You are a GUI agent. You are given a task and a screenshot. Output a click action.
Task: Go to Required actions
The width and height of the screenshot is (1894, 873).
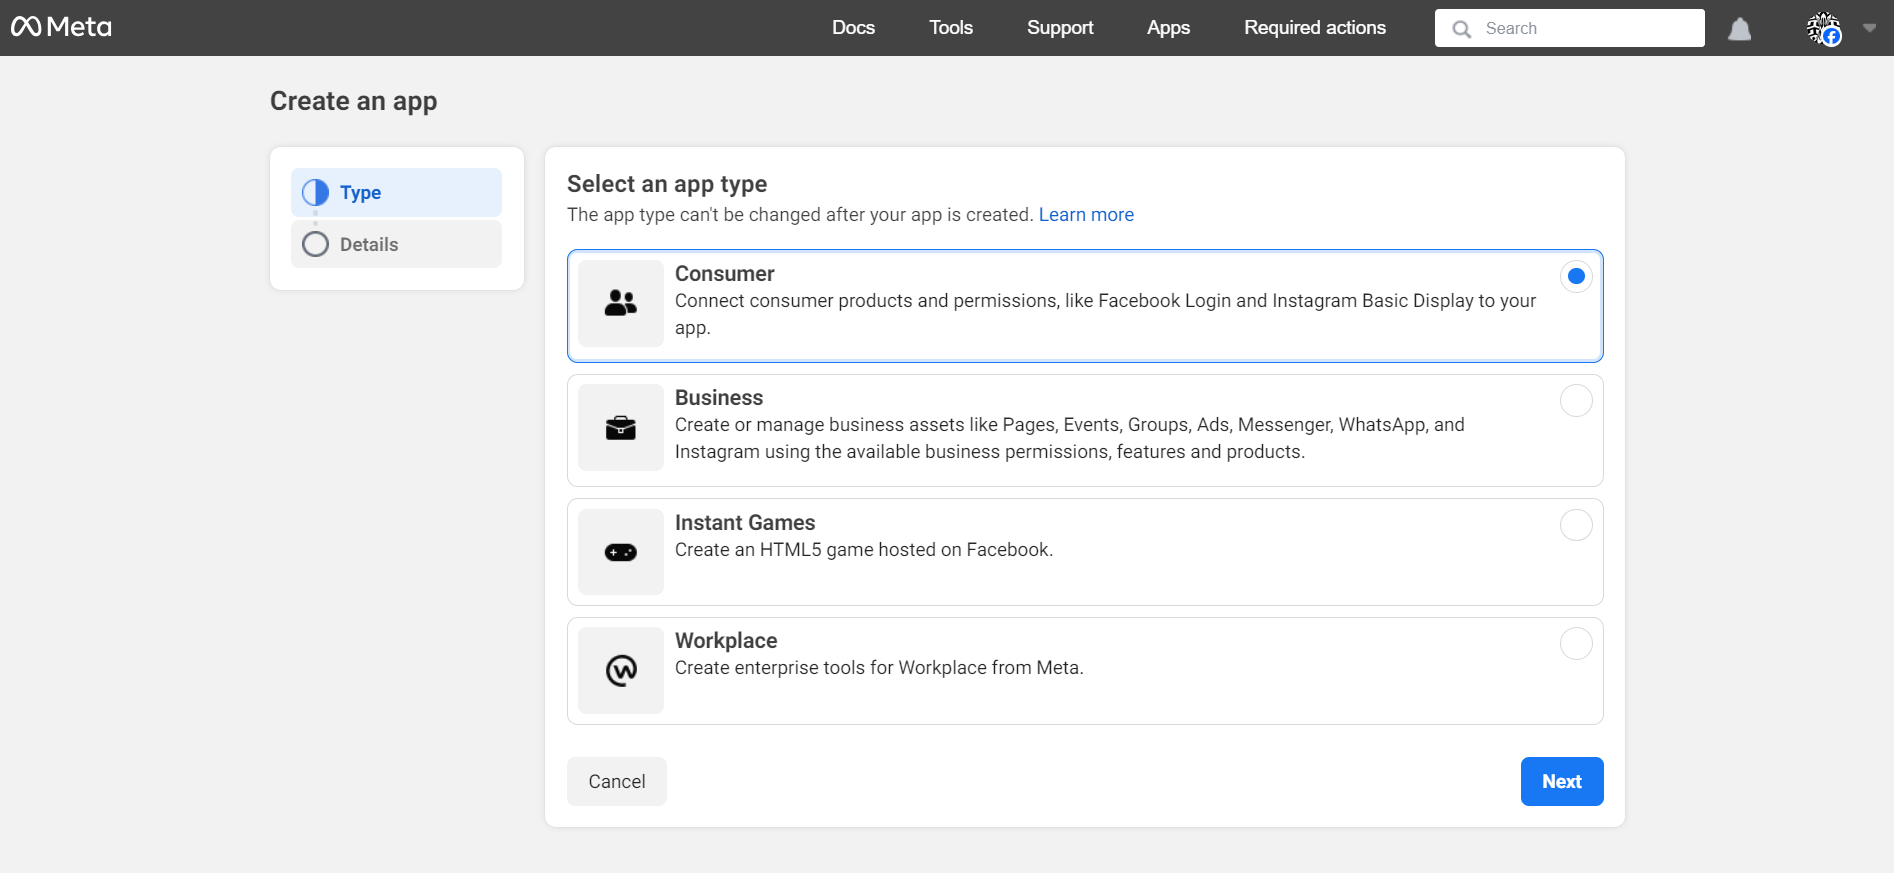1314,28
